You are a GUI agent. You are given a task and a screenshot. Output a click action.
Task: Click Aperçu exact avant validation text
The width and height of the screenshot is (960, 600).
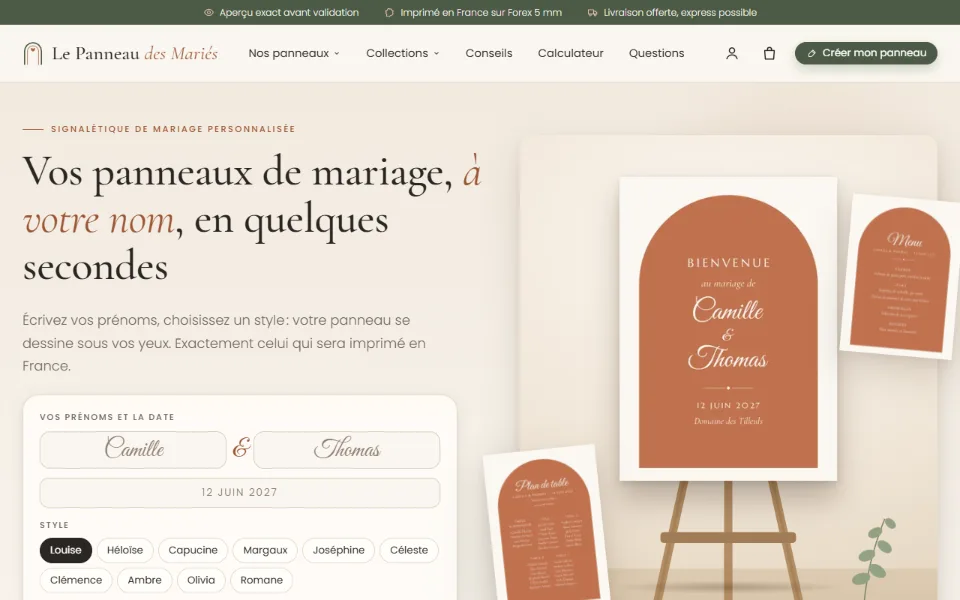pos(289,12)
